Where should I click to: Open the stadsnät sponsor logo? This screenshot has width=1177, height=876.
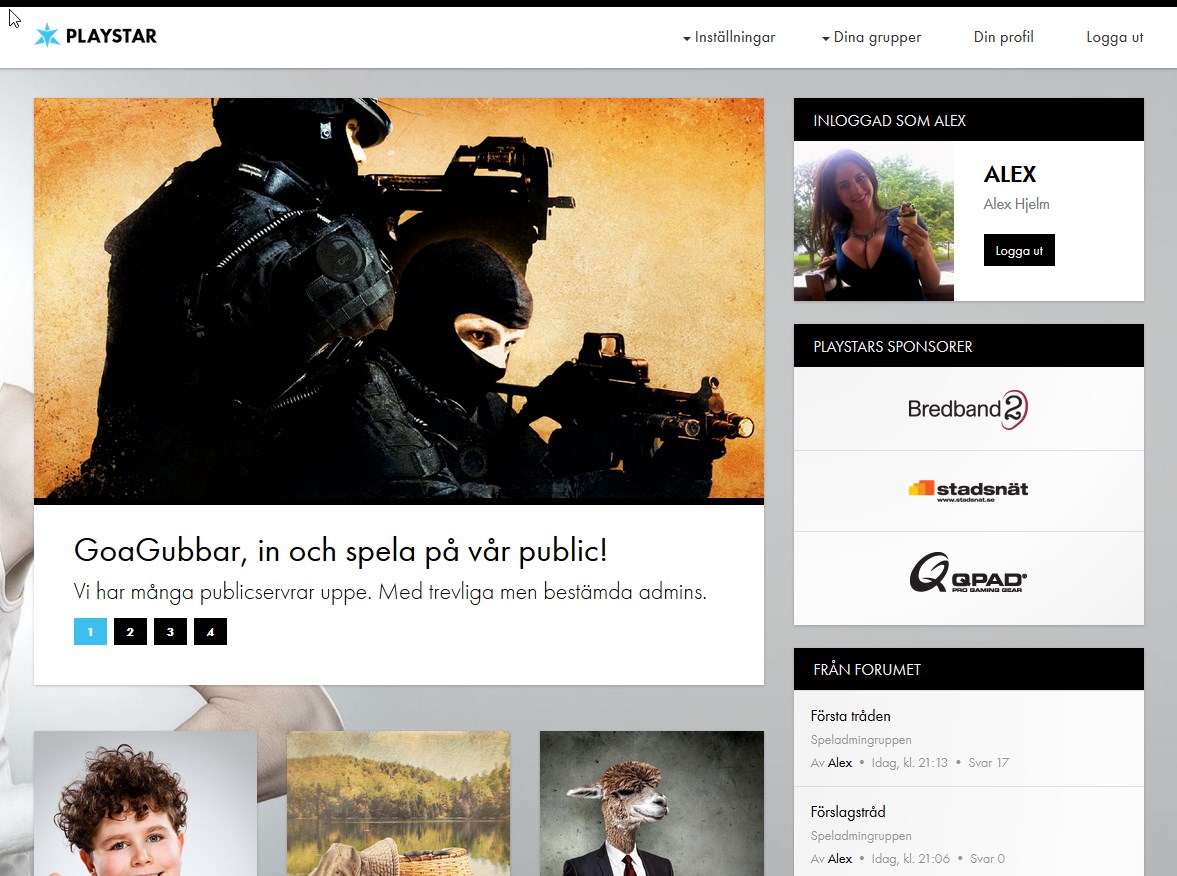pos(968,491)
